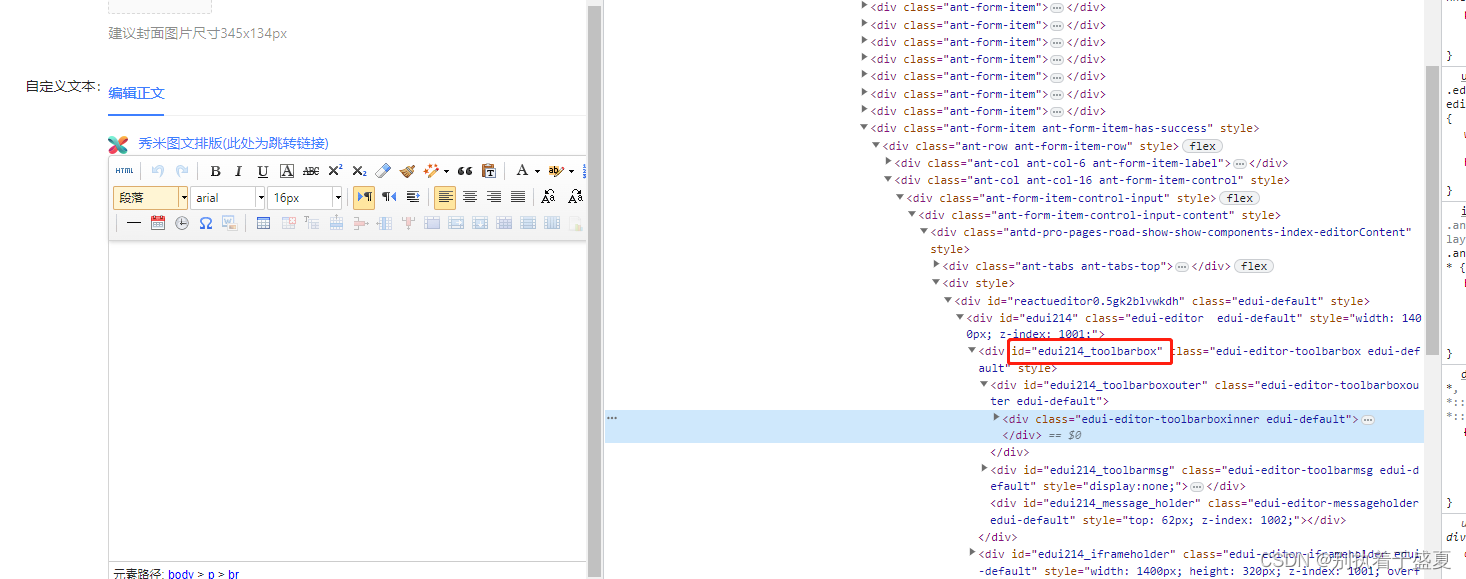Expand the edui214_toolbarboxouter div node
Viewport: 1466px width, 579px height.
pos(984,384)
